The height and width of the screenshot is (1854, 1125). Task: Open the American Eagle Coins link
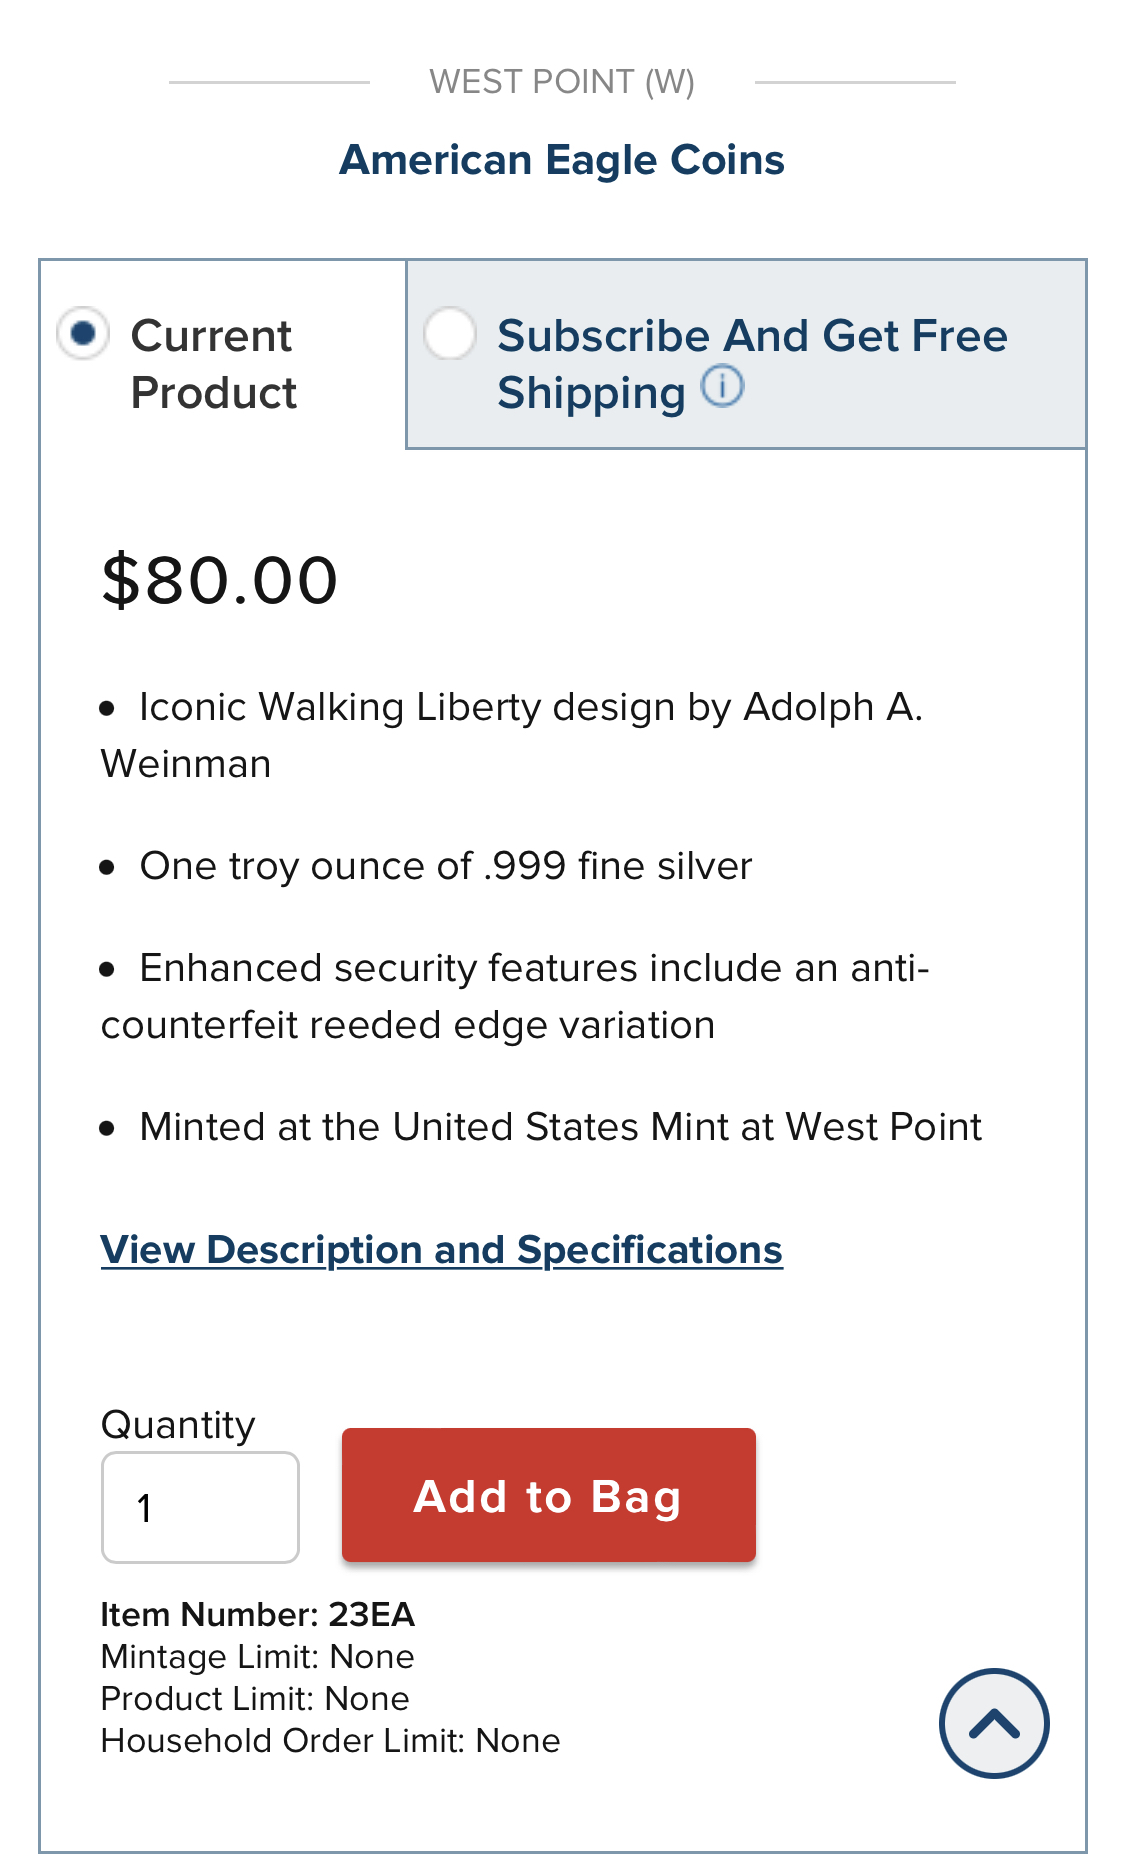pos(562,160)
